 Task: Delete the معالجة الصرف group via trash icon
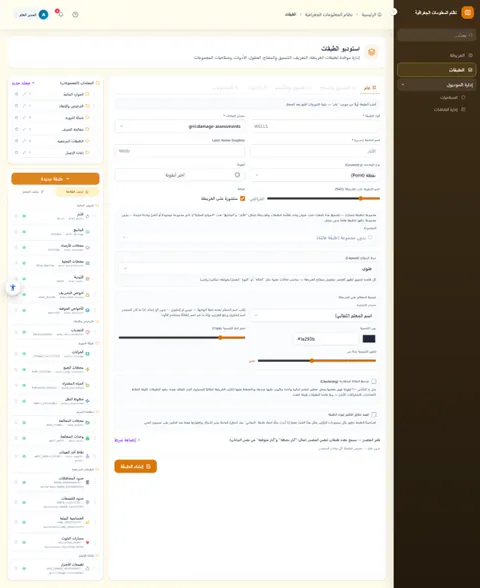pos(16,129)
